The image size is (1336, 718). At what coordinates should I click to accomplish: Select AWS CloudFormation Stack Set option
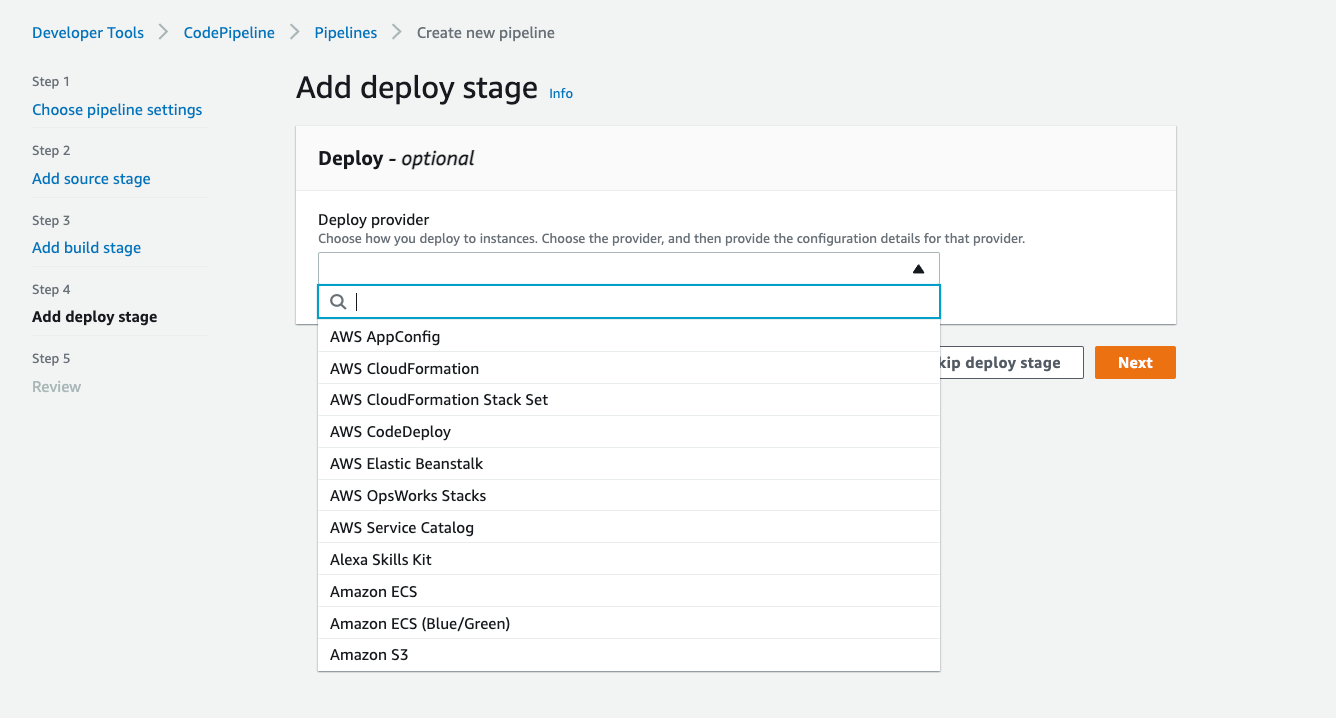click(x=629, y=400)
